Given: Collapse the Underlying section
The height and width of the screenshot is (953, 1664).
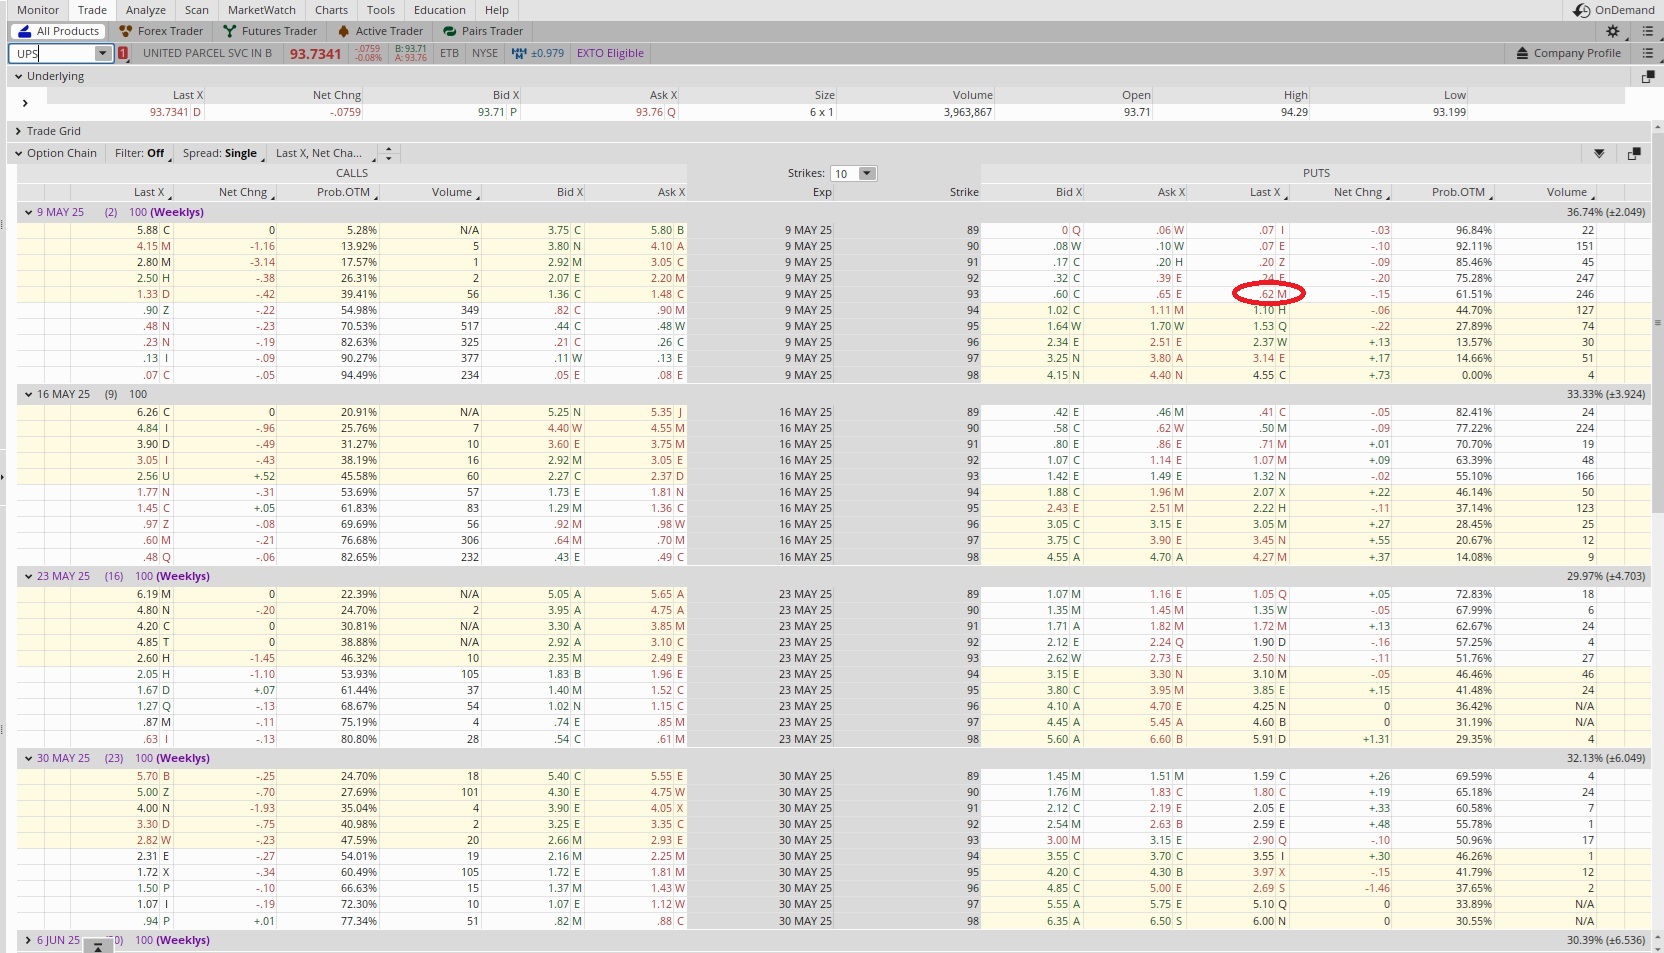Looking at the screenshot, I should 19,76.
